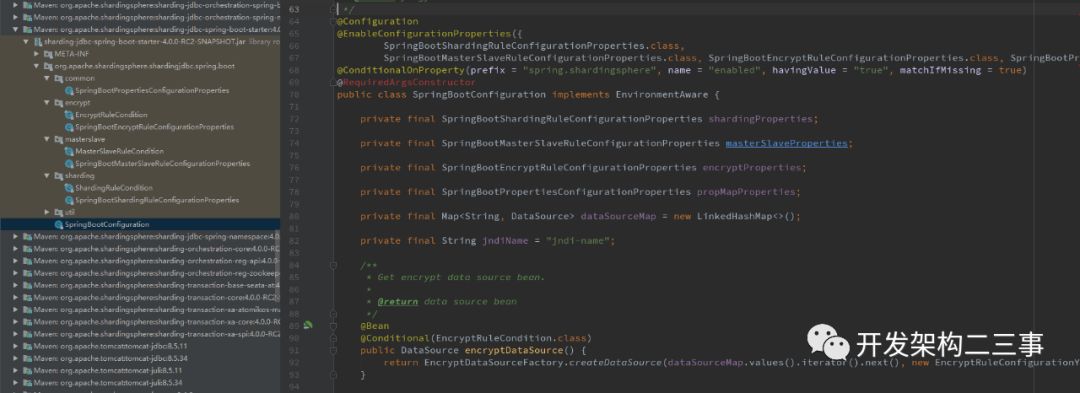Collapse the org.apache.shardingsphere.shardingjdbc.spring.boot package
1080x393 pixels.
[37, 66]
